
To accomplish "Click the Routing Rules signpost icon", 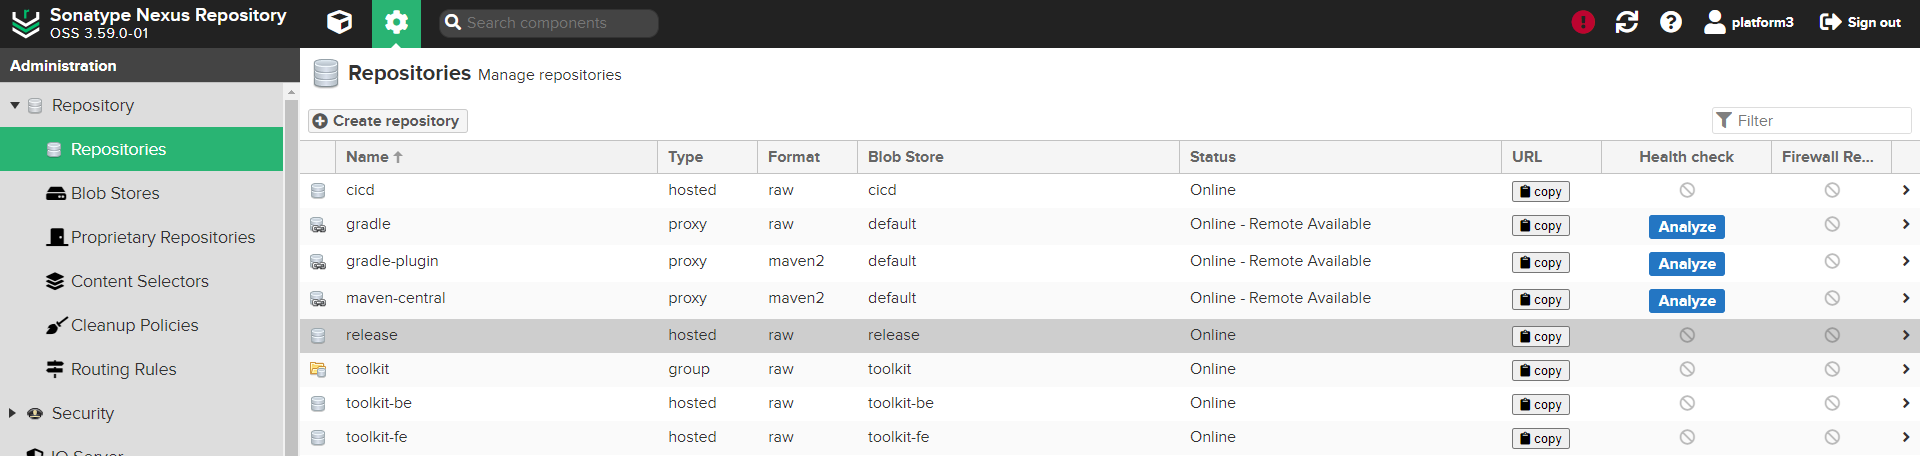I will (55, 369).
